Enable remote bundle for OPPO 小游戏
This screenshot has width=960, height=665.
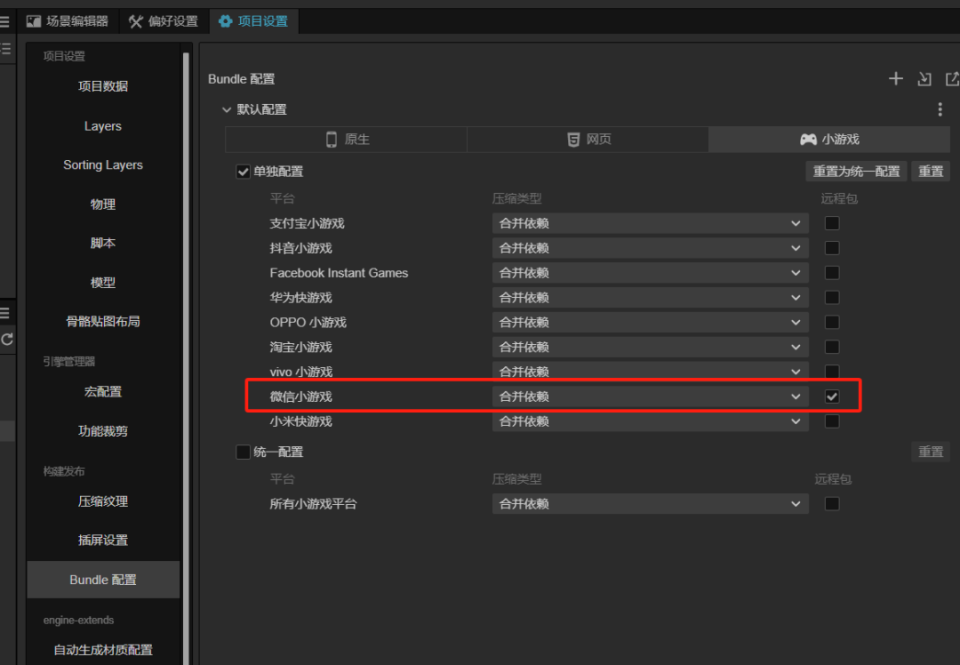pyautogui.click(x=831, y=322)
